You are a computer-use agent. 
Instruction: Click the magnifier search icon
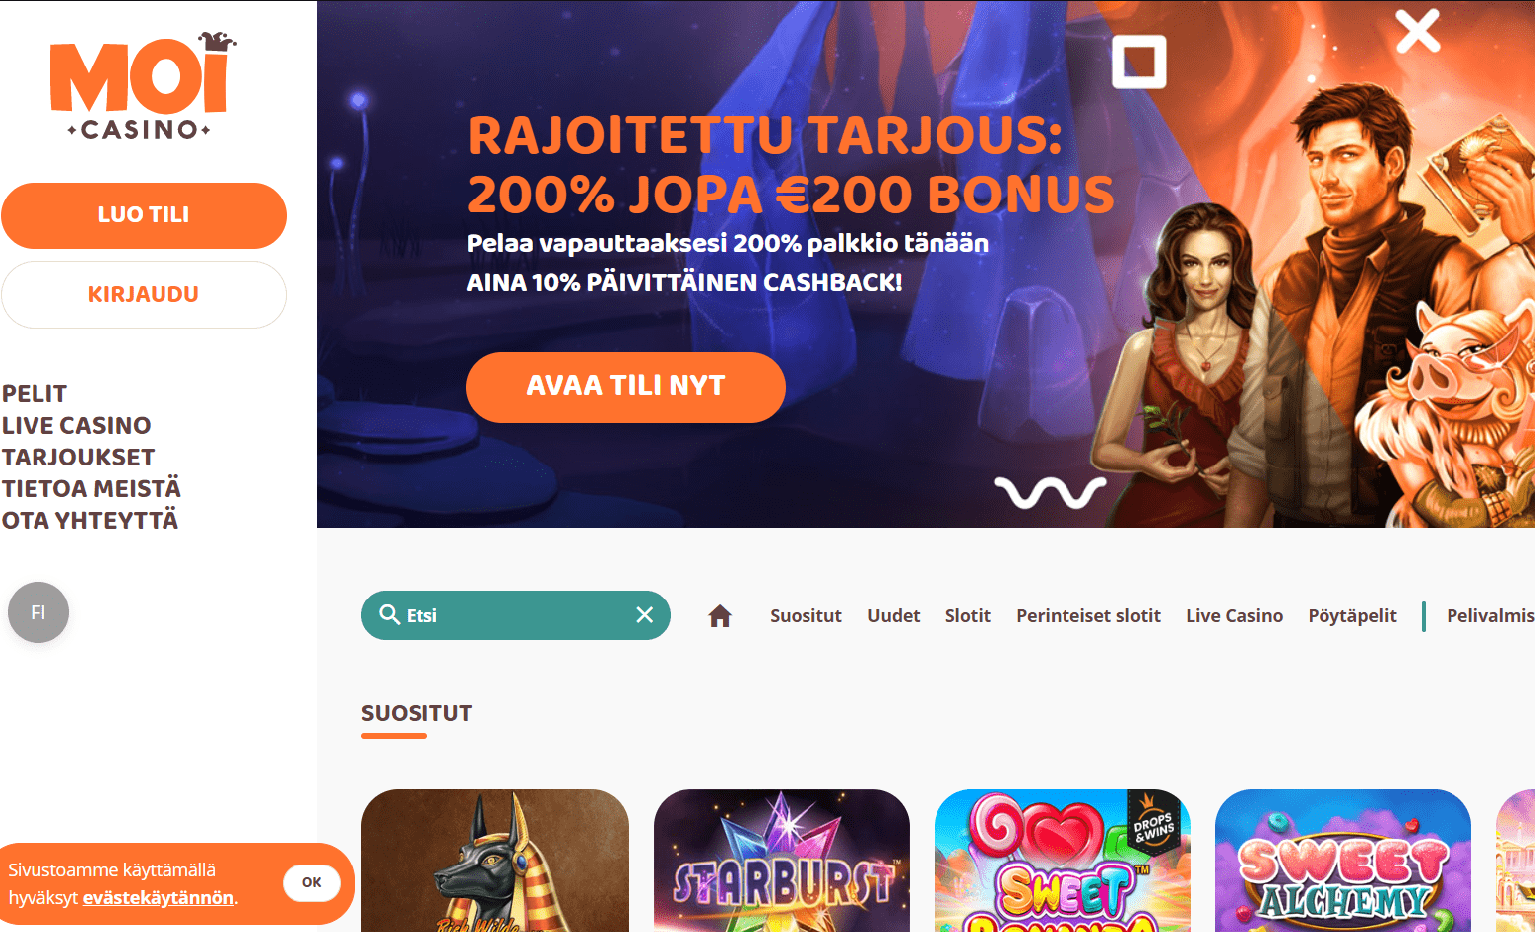390,614
